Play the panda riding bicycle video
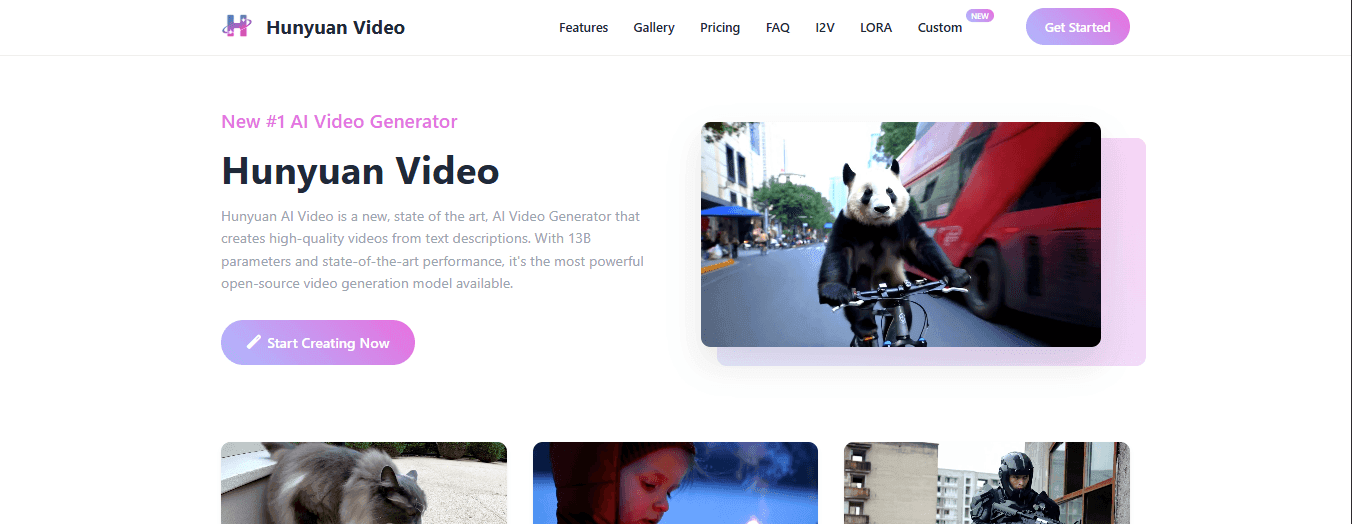 coord(901,234)
